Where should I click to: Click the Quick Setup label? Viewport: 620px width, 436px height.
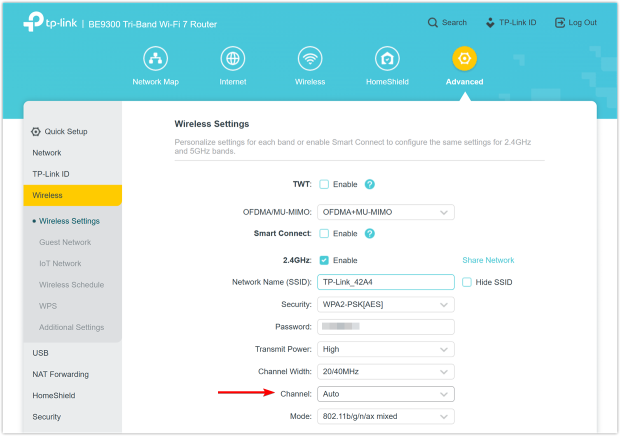66,132
